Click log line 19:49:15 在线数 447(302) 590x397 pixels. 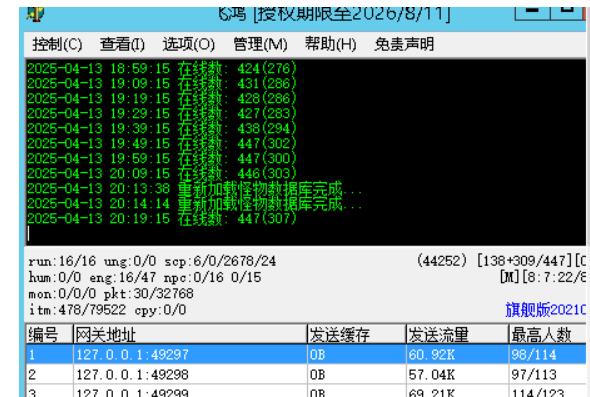pyautogui.click(x=162, y=143)
